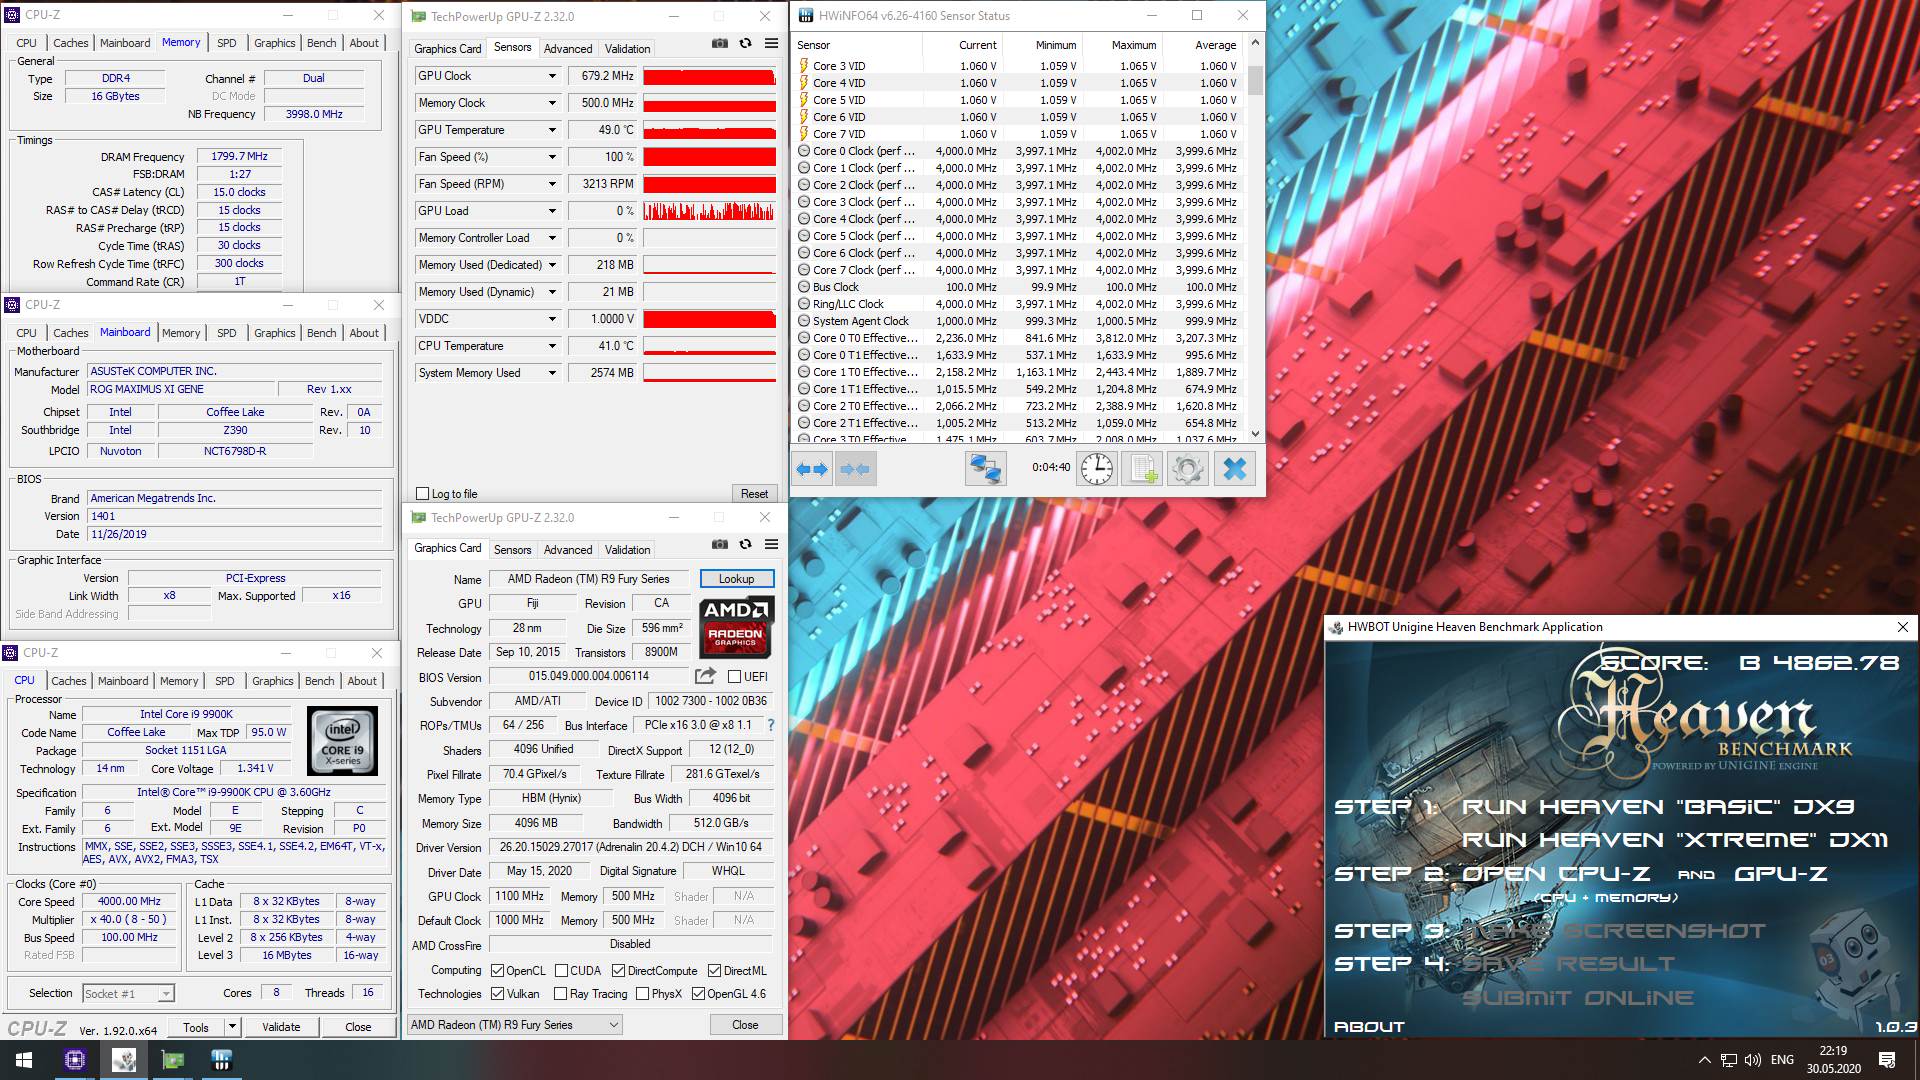This screenshot has height=1080, width=1920.
Task: Open the Fan Speed (RPM) sensor dropdown
Action: point(552,184)
